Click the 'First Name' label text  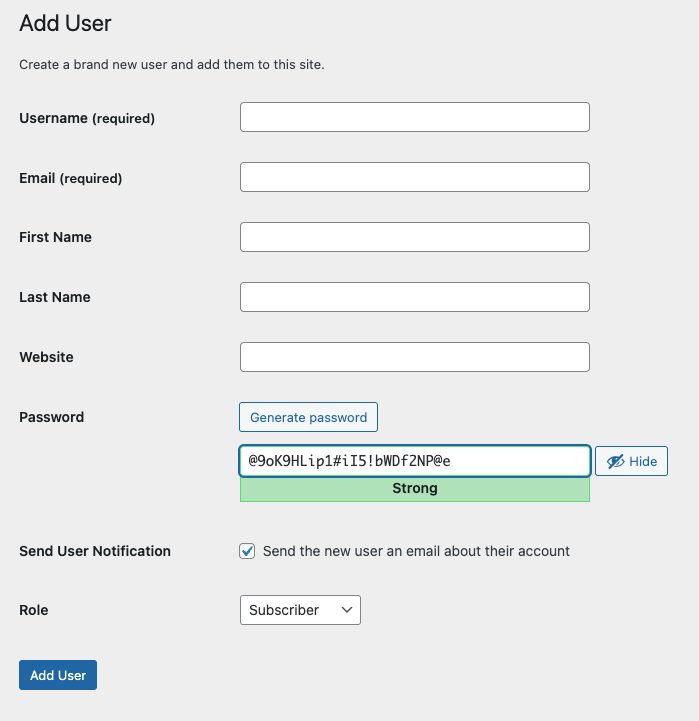pos(56,237)
